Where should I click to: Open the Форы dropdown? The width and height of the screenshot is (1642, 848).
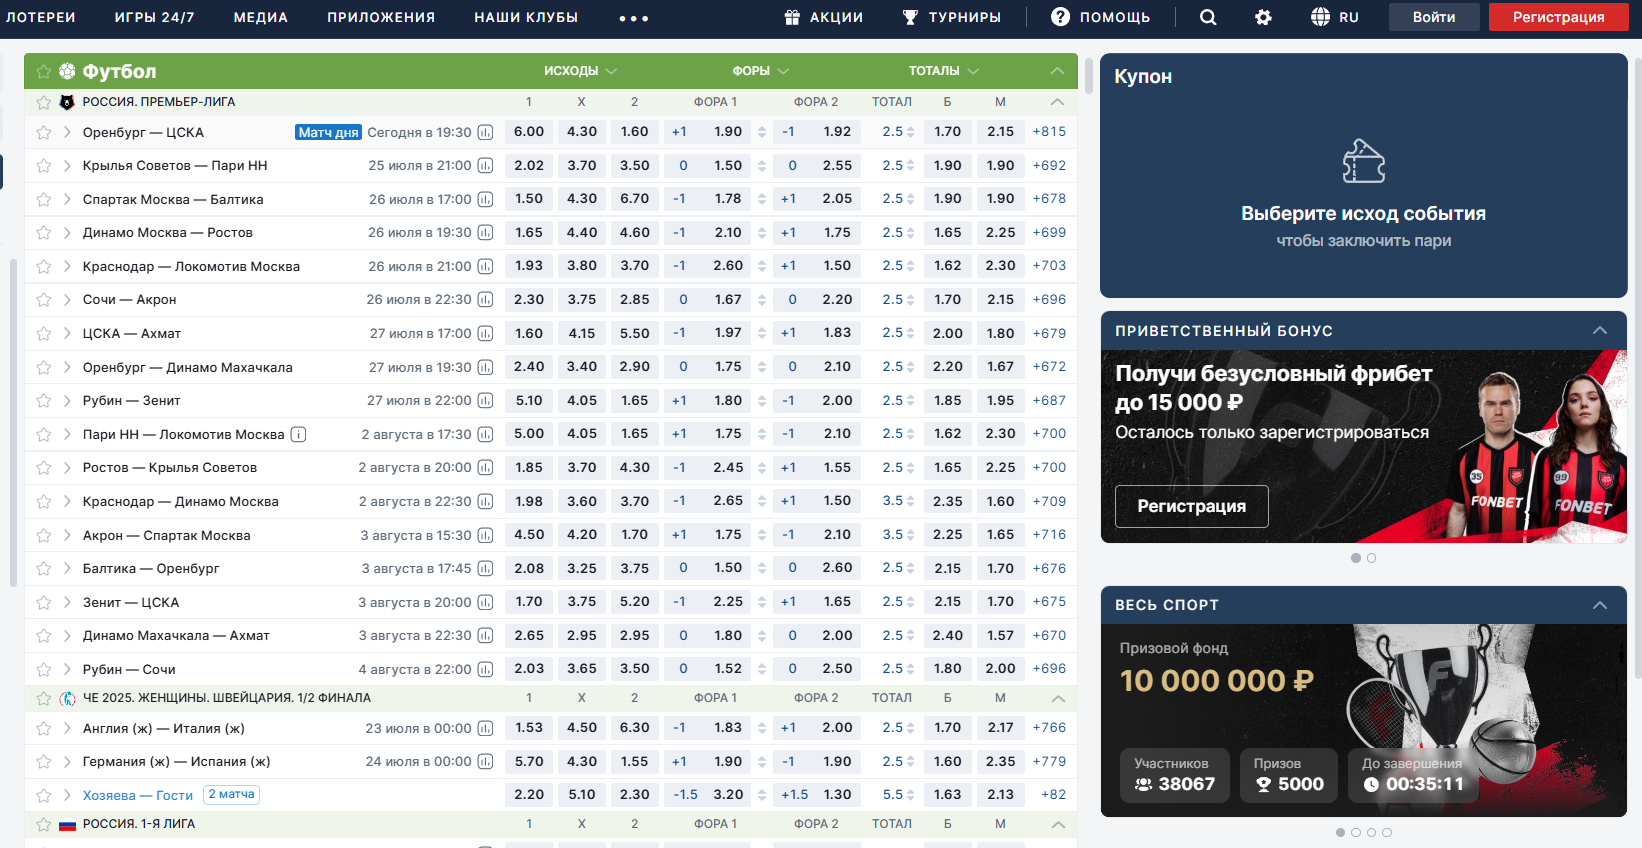[x=760, y=71]
